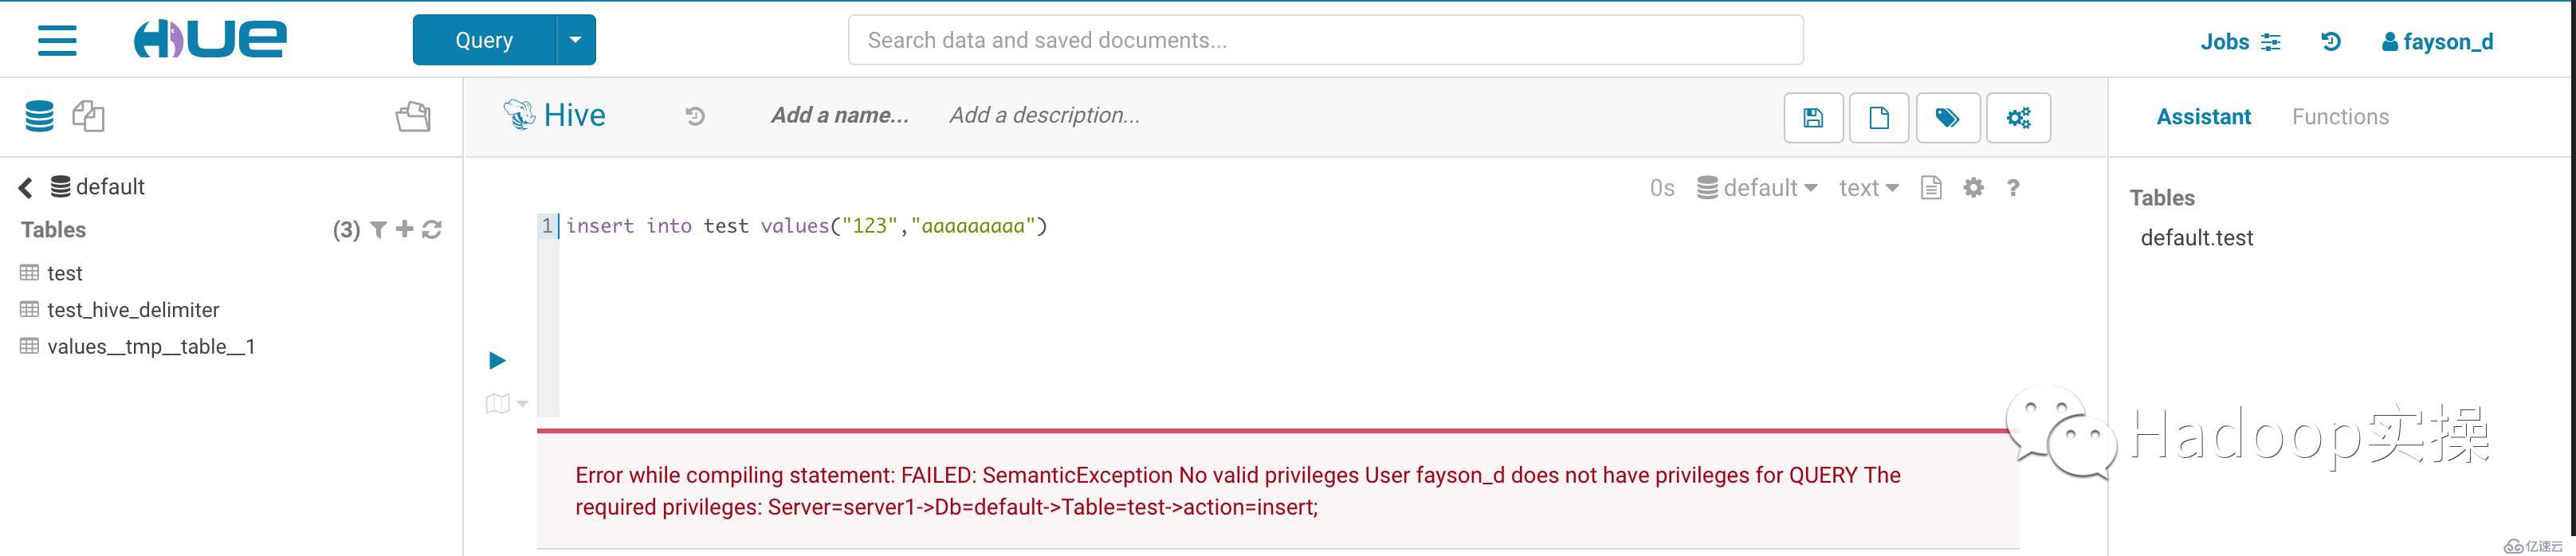This screenshot has height=556, width=2576.
Task: Select the test_hive_delimiter table
Action: point(133,310)
